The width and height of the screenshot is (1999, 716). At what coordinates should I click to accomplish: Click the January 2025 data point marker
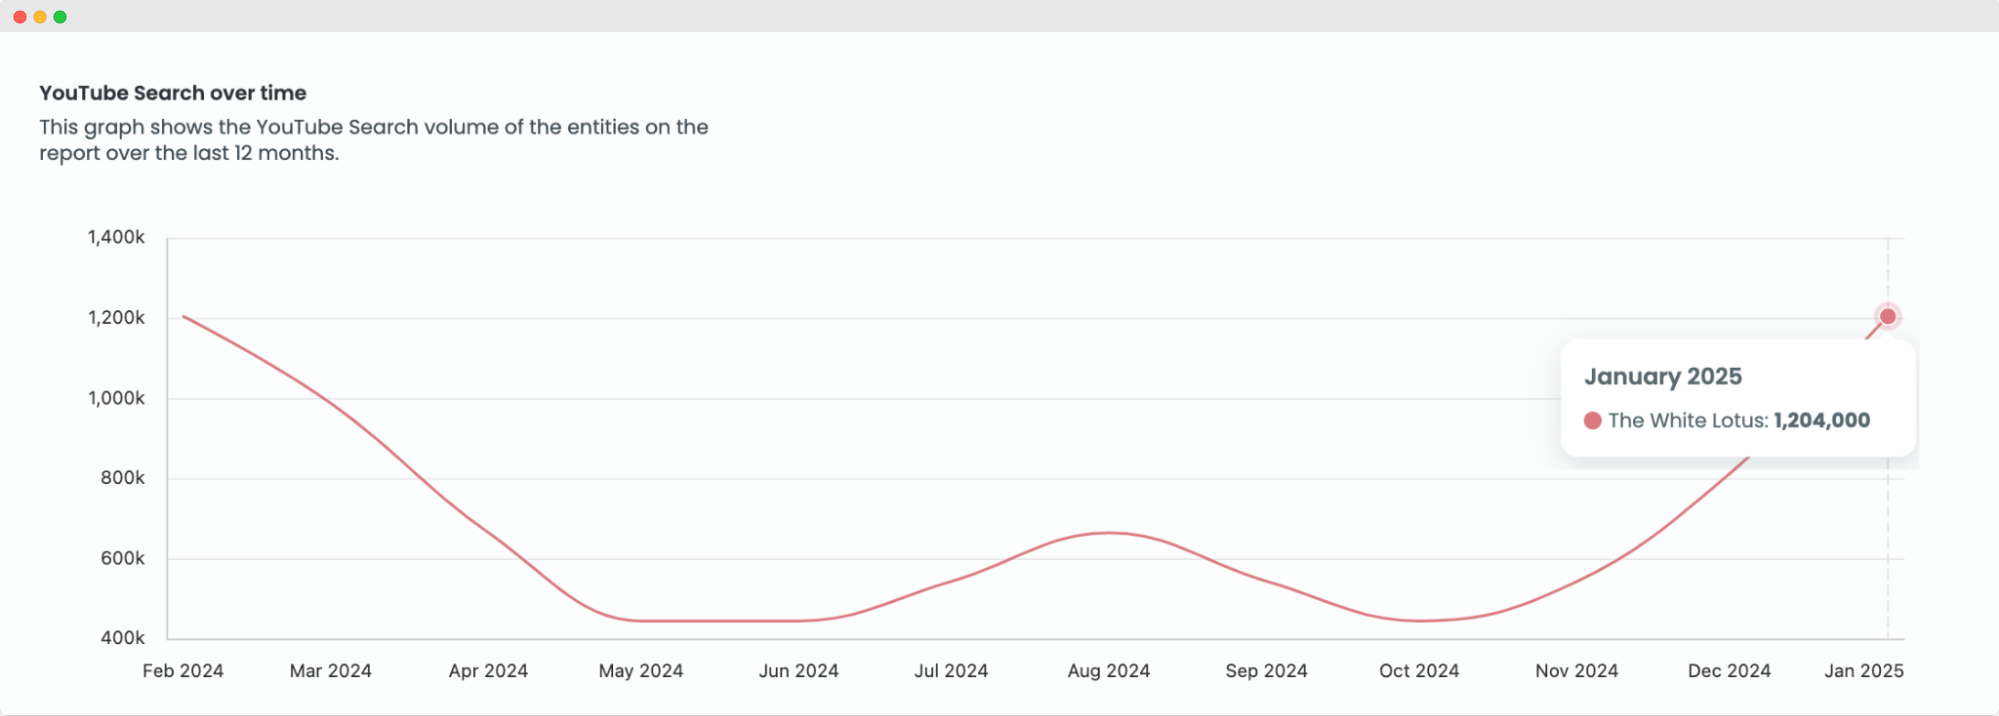[x=1887, y=316]
